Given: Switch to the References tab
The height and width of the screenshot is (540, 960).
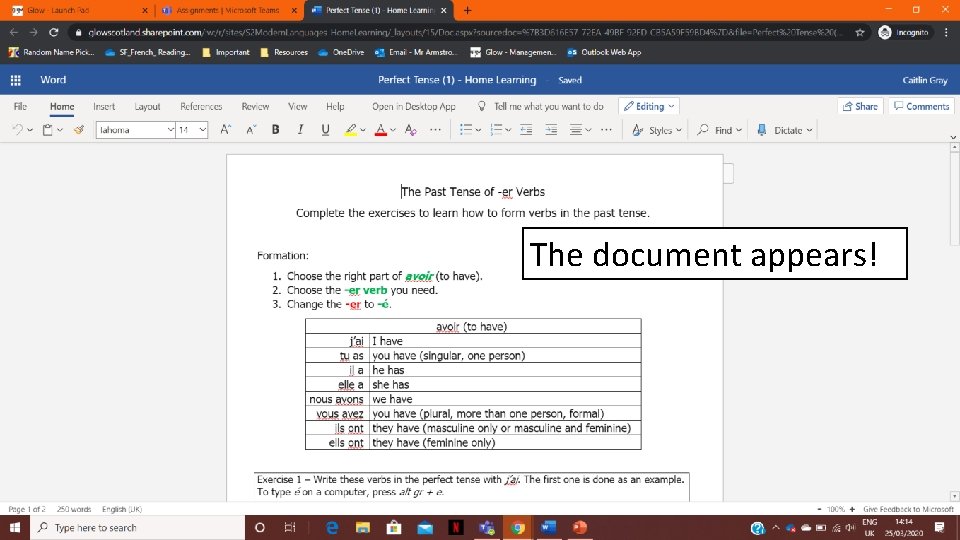Looking at the screenshot, I should coord(201,107).
